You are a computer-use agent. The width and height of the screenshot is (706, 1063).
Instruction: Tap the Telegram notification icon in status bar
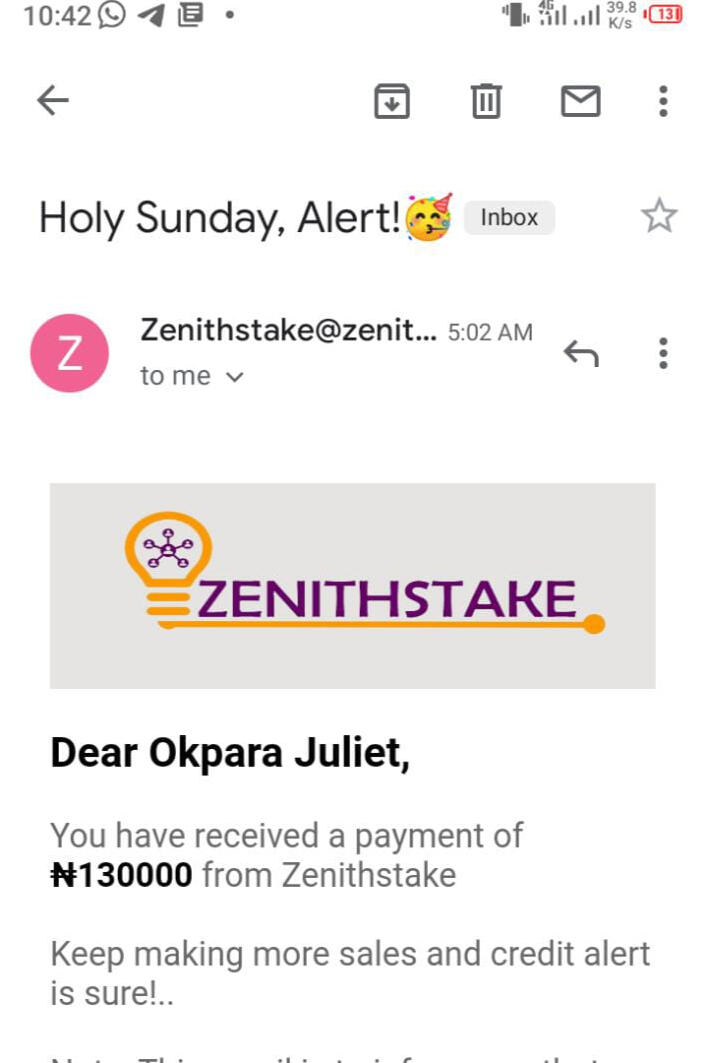tap(150, 15)
